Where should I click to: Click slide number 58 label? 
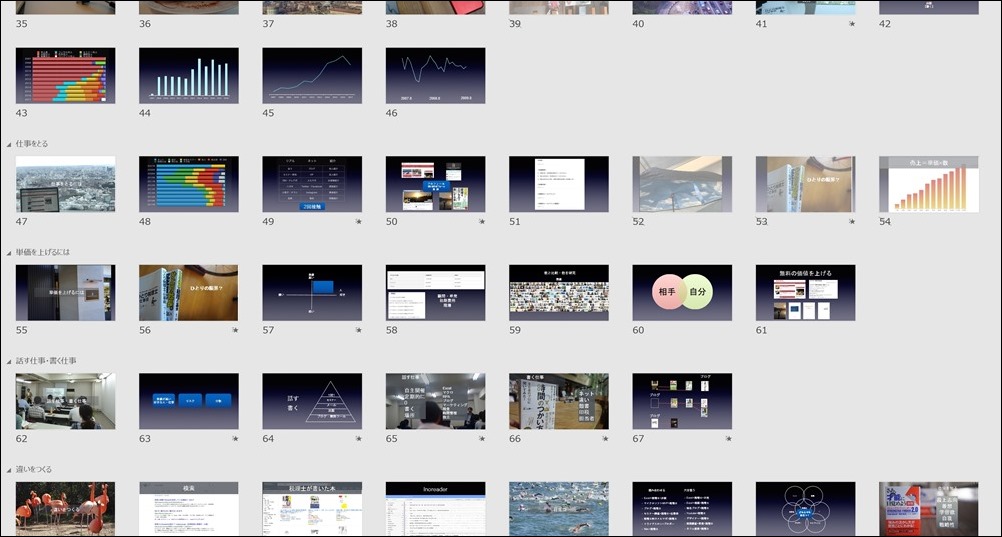pos(392,331)
